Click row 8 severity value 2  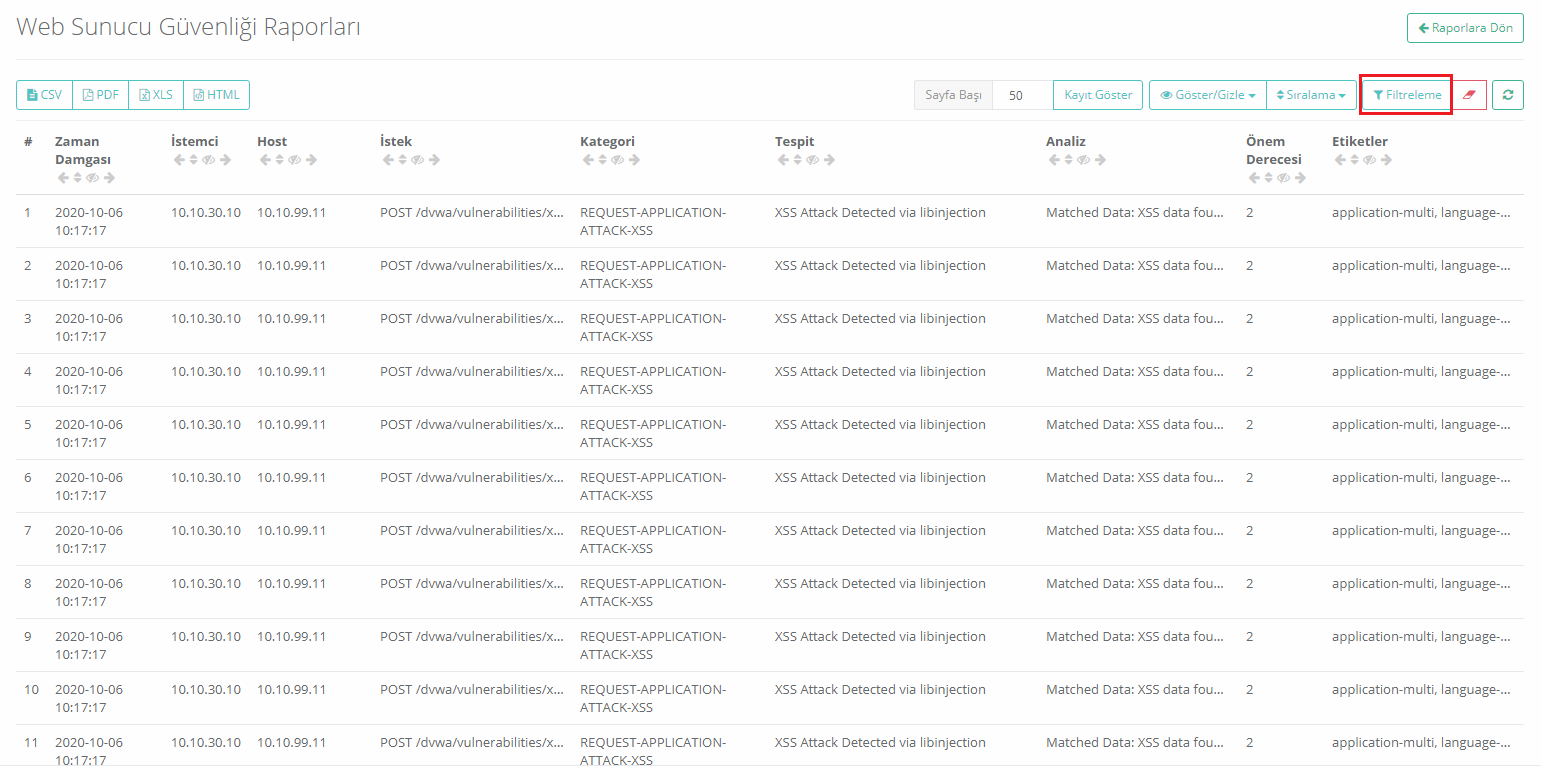[1250, 583]
